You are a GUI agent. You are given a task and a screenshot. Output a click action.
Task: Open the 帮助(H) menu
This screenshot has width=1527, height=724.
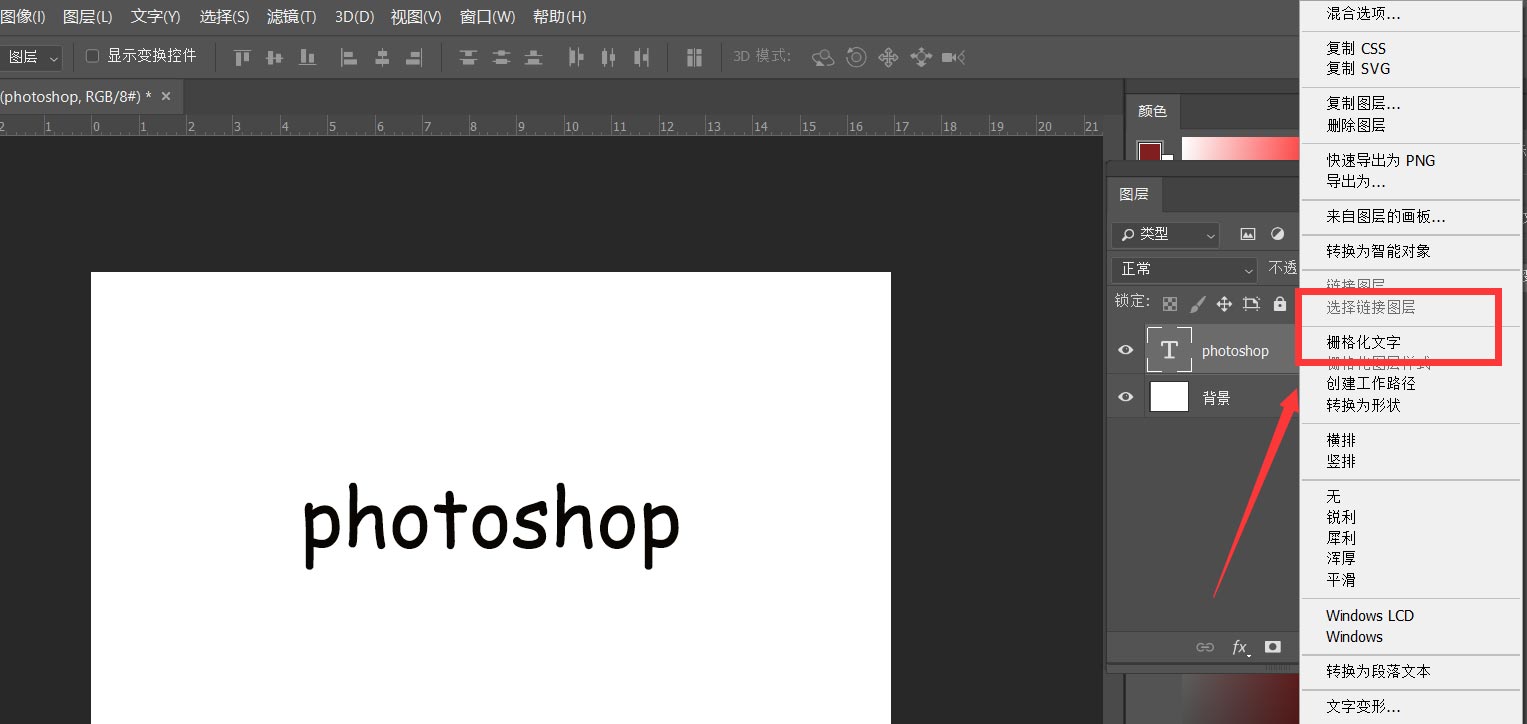click(559, 17)
